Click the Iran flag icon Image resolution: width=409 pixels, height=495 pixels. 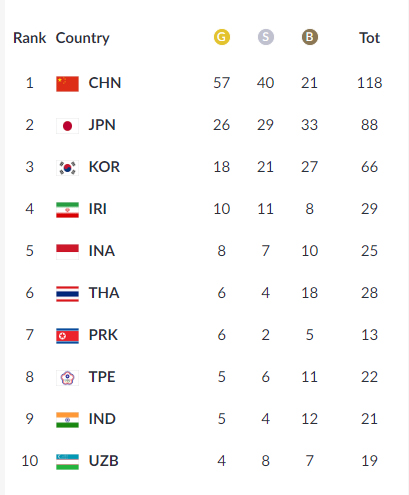(x=67, y=210)
